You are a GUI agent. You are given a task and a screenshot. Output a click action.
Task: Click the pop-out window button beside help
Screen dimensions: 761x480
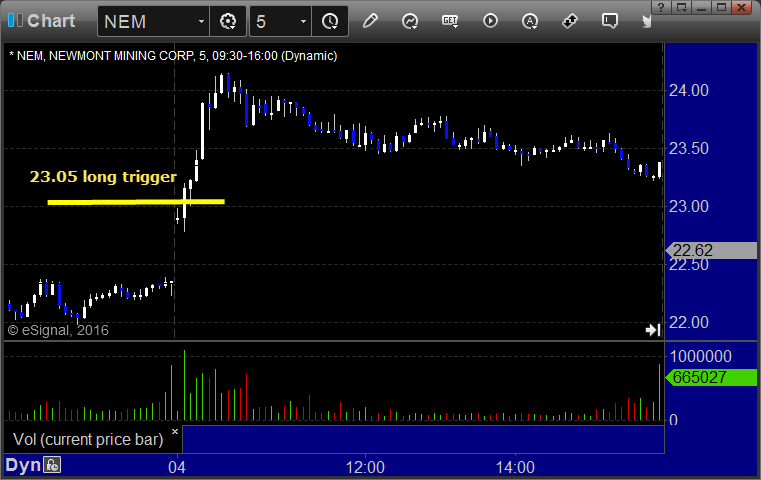click(682, 7)
